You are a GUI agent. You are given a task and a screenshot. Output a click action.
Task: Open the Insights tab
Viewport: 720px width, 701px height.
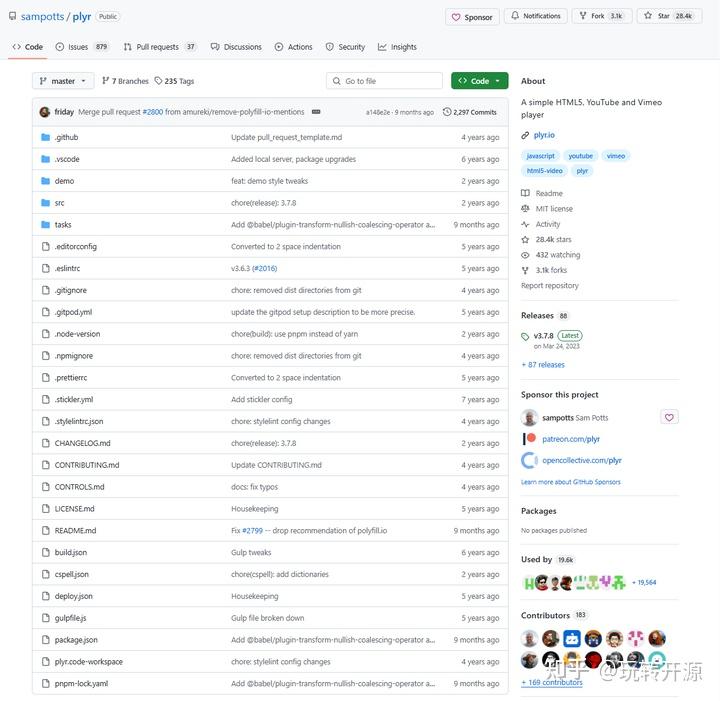pyautogui.click(x=397, y=47)
